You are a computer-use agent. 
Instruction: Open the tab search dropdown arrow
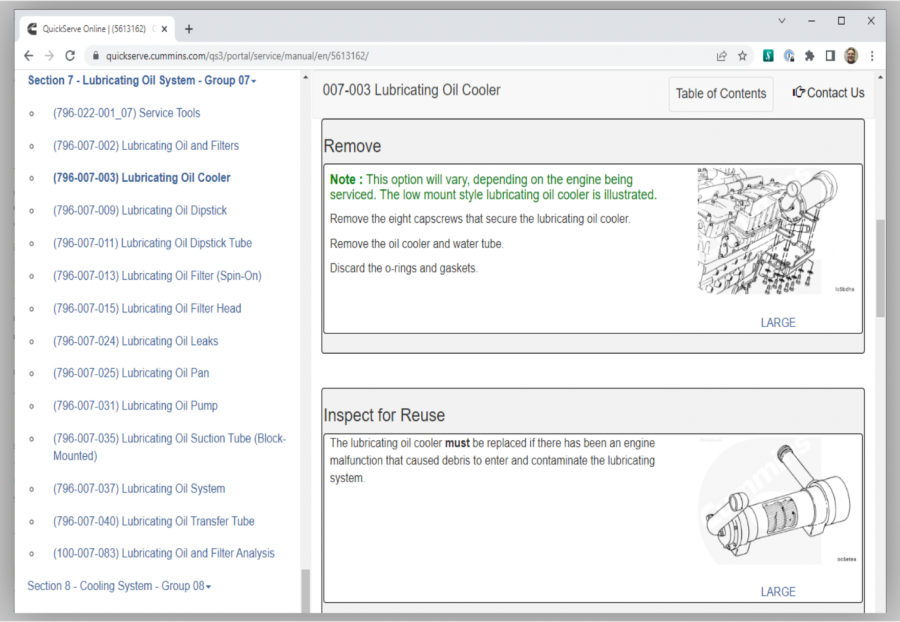pos(781,21)
